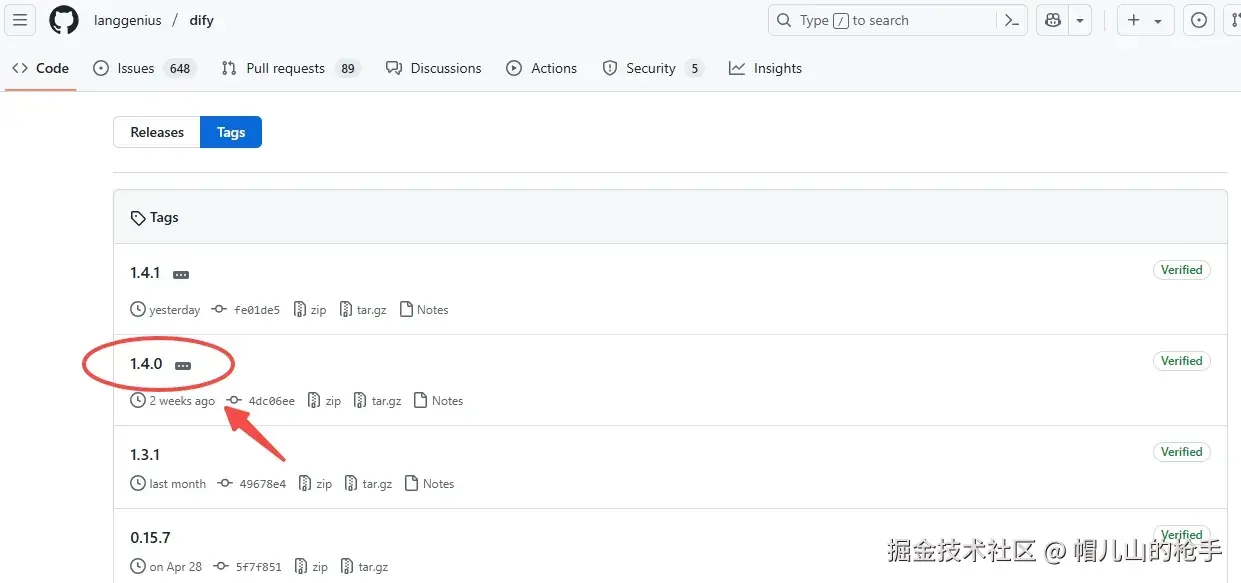Switch to the Code tab

tap(41, 68)
